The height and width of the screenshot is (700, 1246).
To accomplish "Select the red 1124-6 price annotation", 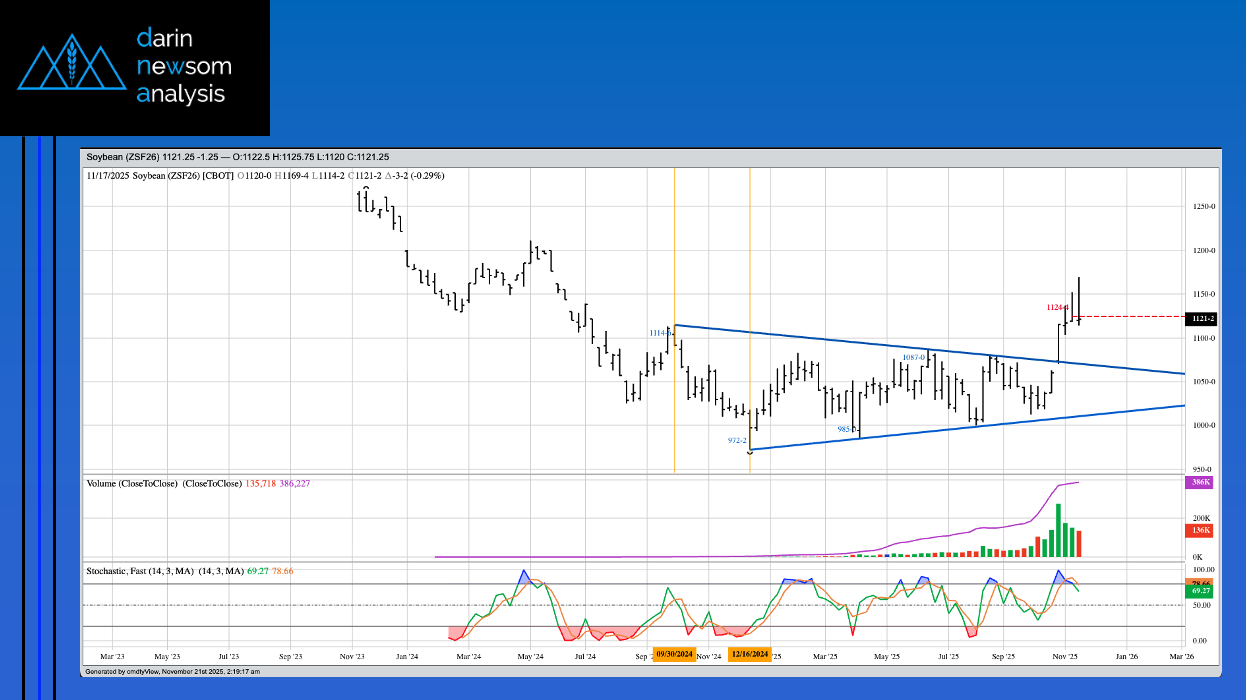I will 1058,307.
